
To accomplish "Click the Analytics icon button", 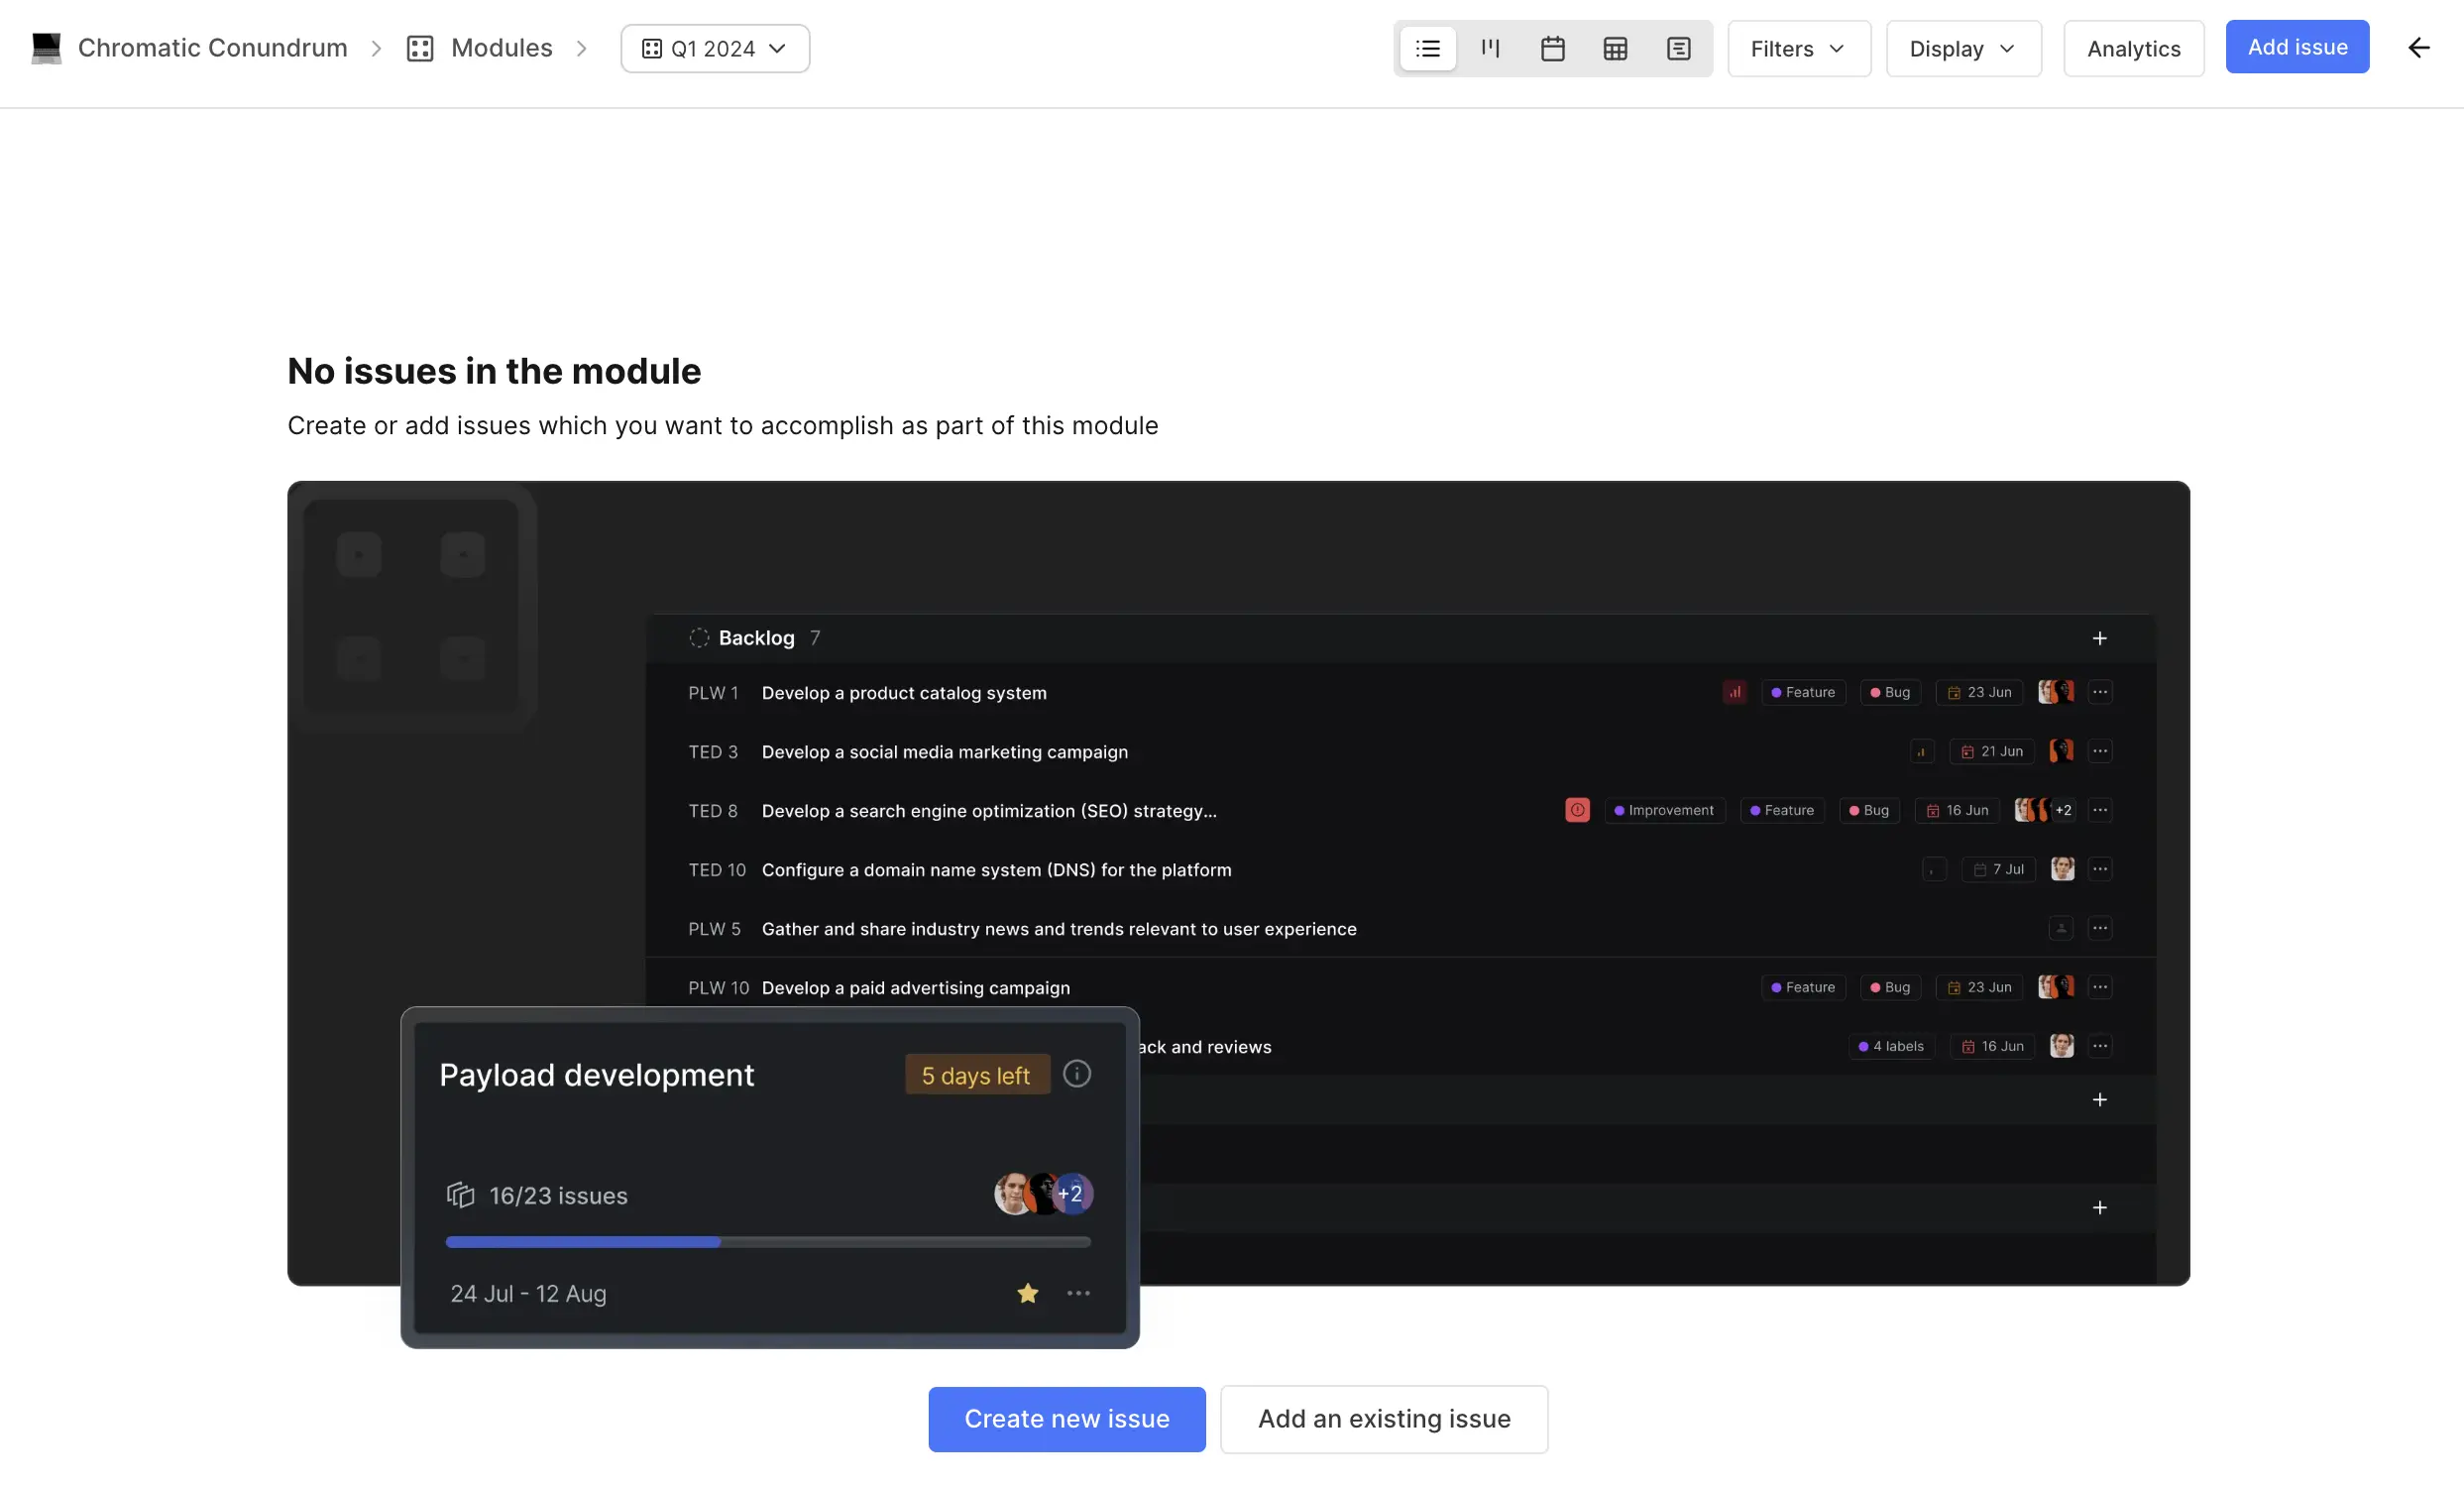I will coord(2133,46).
